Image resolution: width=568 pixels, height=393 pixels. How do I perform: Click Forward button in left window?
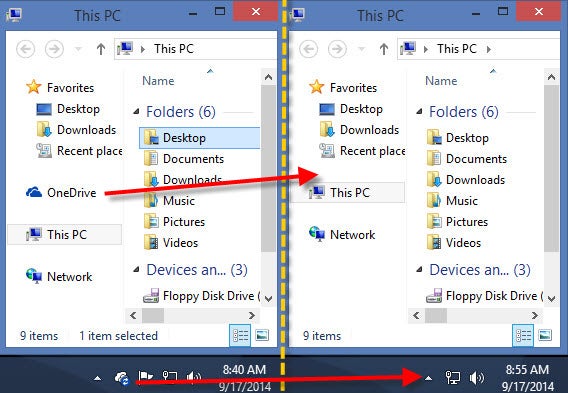pos(54,49)
